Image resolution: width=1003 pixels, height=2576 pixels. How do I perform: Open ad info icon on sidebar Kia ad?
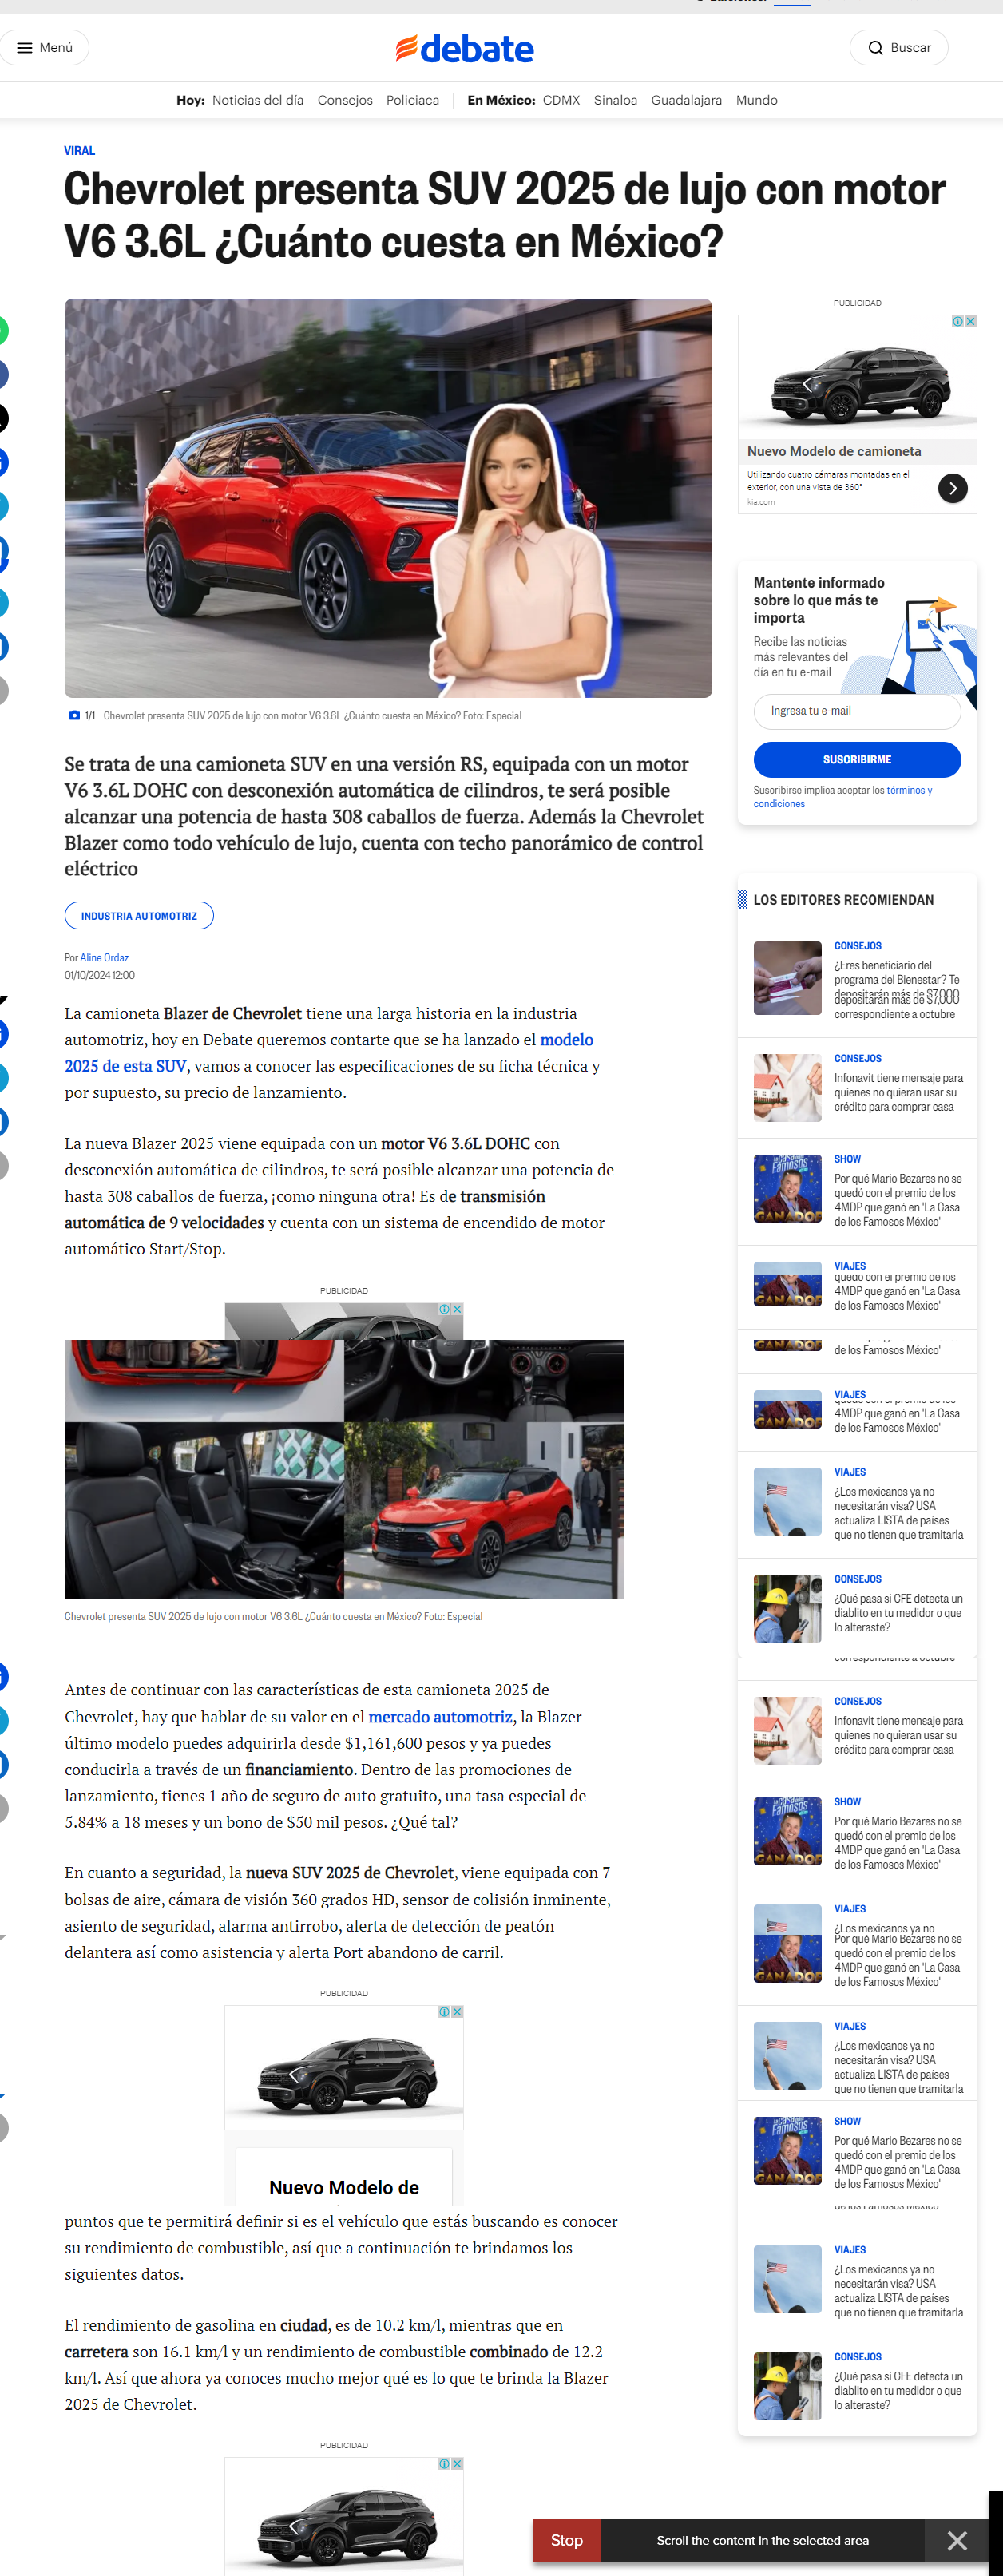957,322
